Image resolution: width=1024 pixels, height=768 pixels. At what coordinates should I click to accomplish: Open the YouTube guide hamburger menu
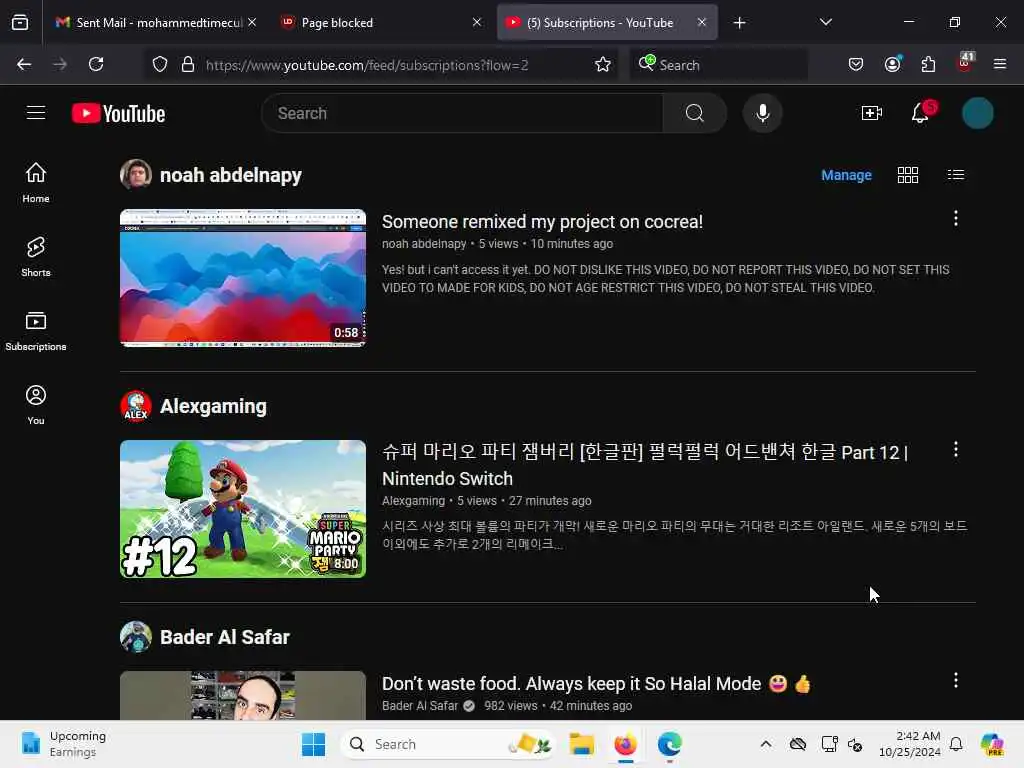36,113
